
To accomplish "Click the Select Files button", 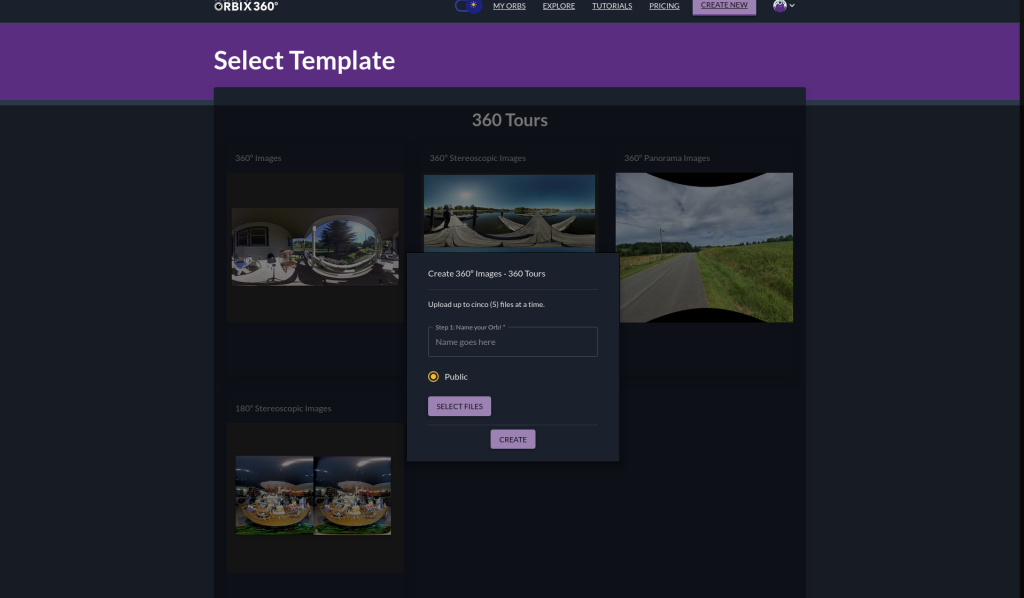I will pos(459,407).
